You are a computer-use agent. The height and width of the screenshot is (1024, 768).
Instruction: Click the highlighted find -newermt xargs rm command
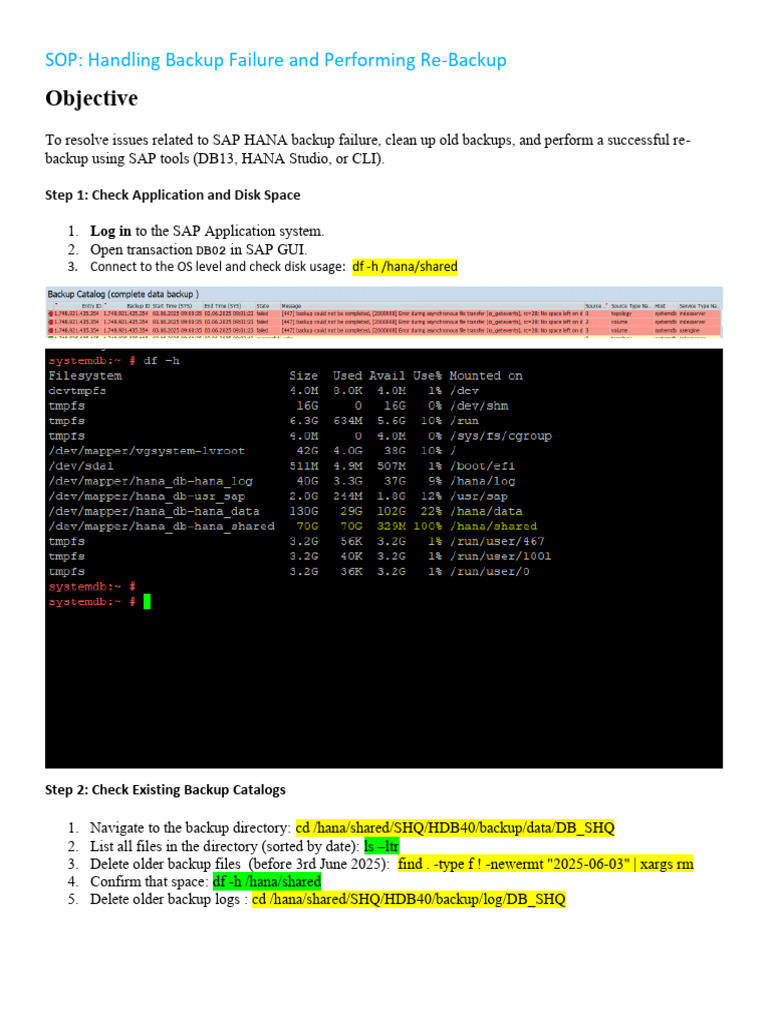pyautogui.click(x=545, y=864)
